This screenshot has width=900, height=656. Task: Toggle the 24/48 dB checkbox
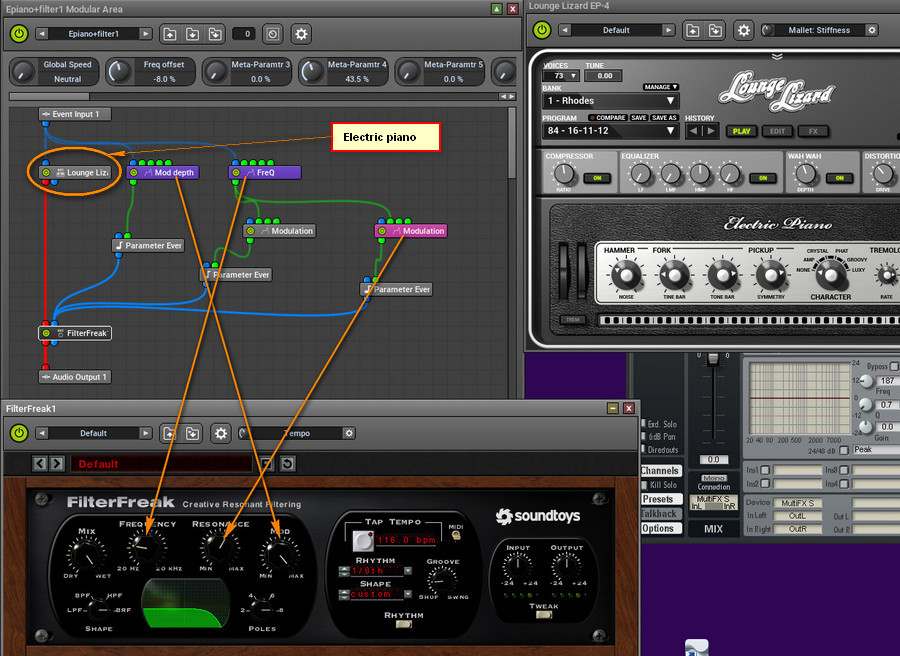click(x=844, y=451)
